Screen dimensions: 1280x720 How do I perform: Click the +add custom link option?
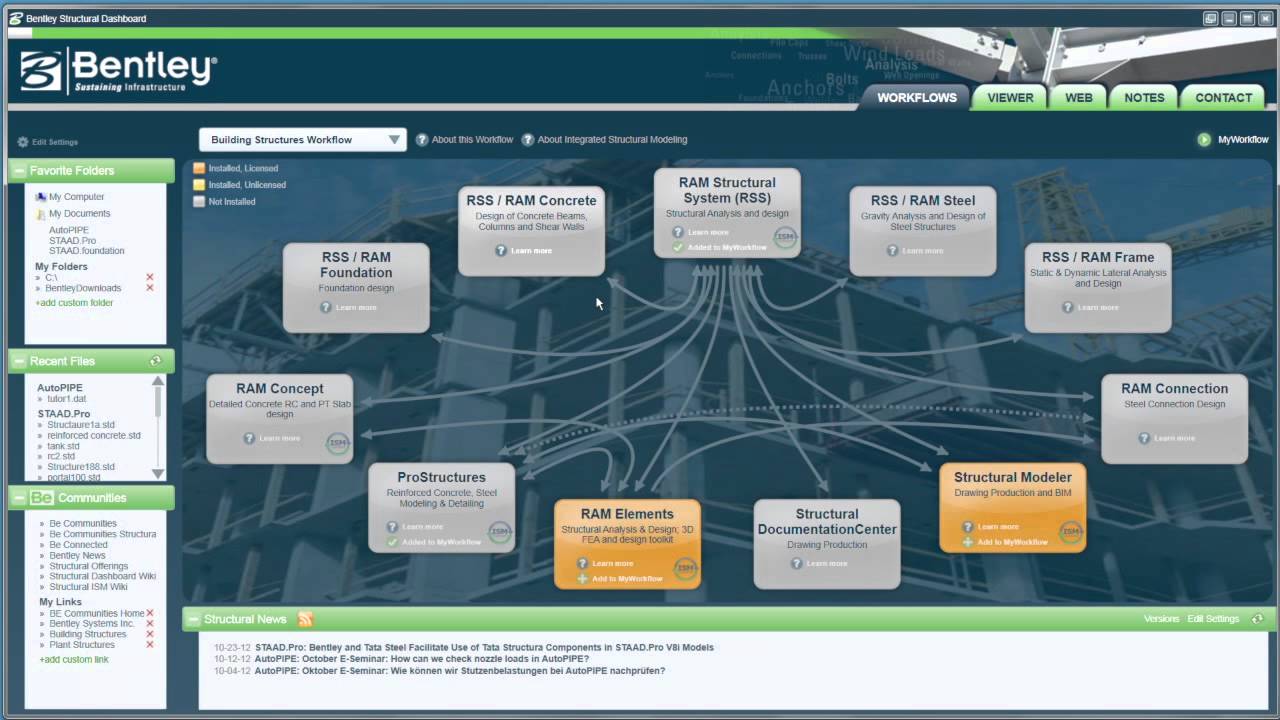coord(74,660)
